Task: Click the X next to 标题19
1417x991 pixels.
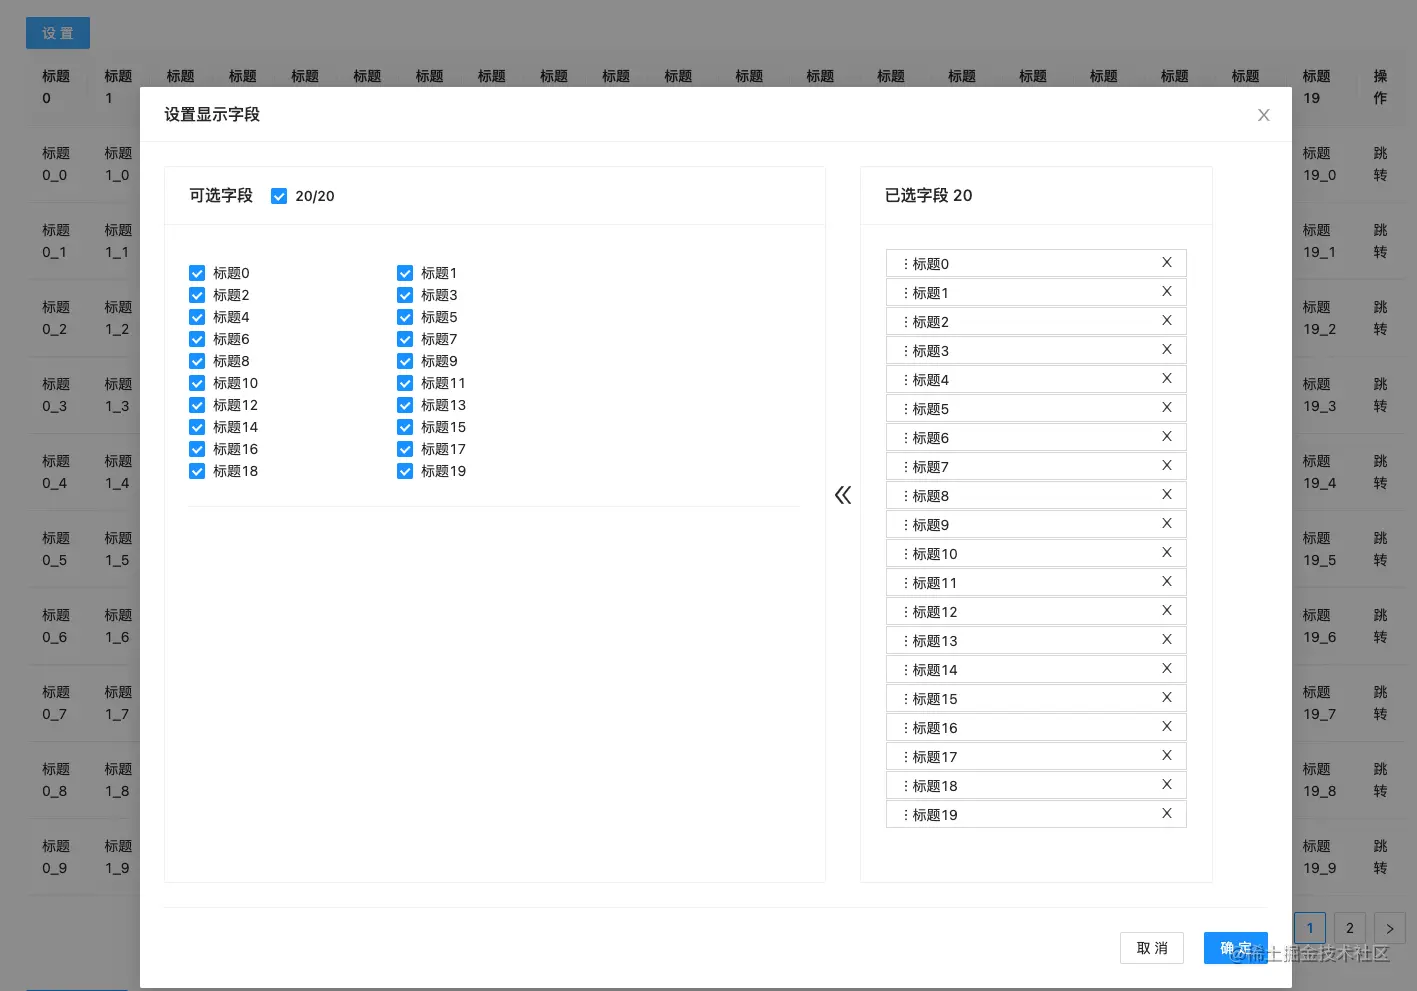Action: pos(1166,814)
